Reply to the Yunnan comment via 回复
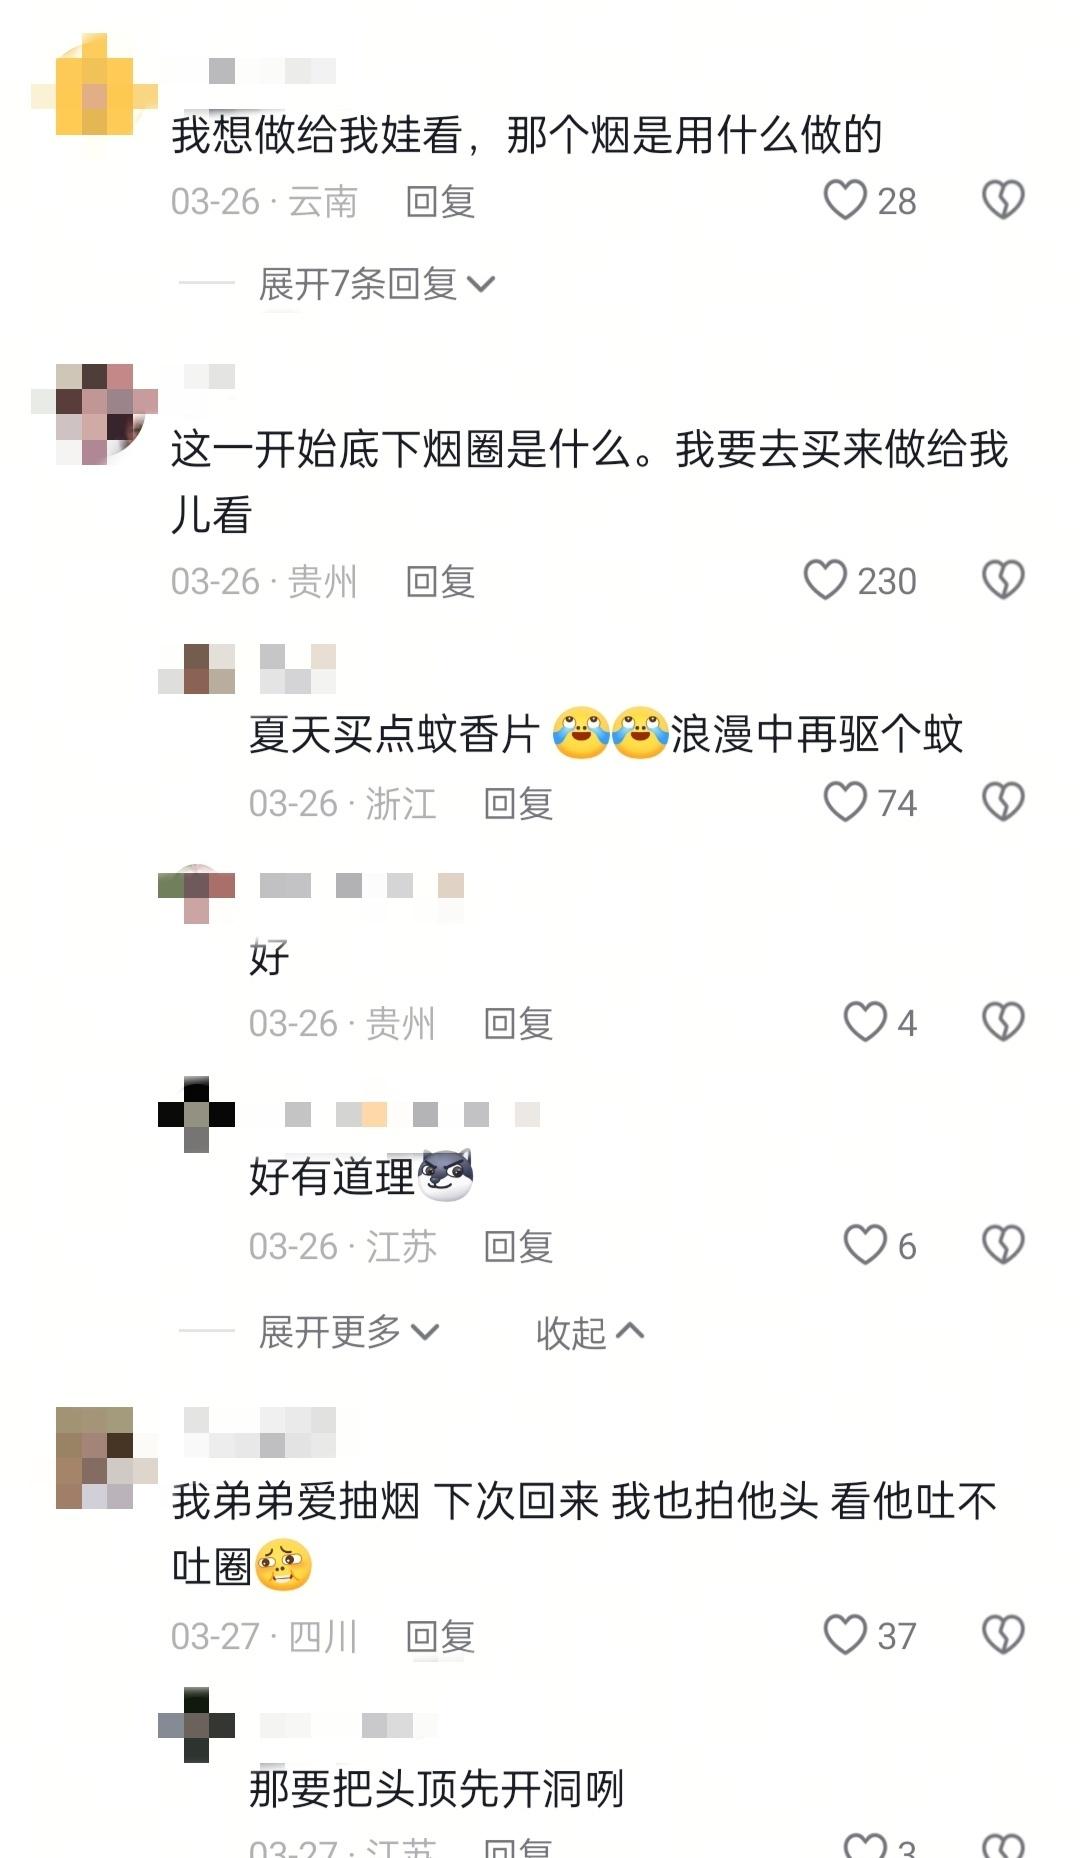Image resolution: width=1080 pixels, height=1858 pixels. point(440,202)
